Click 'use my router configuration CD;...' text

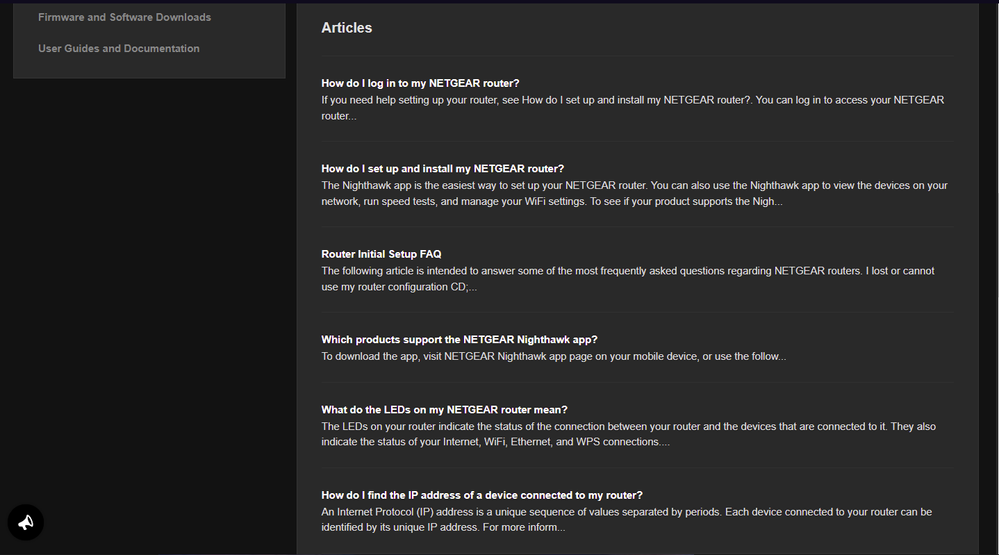(x=399, y=287)
